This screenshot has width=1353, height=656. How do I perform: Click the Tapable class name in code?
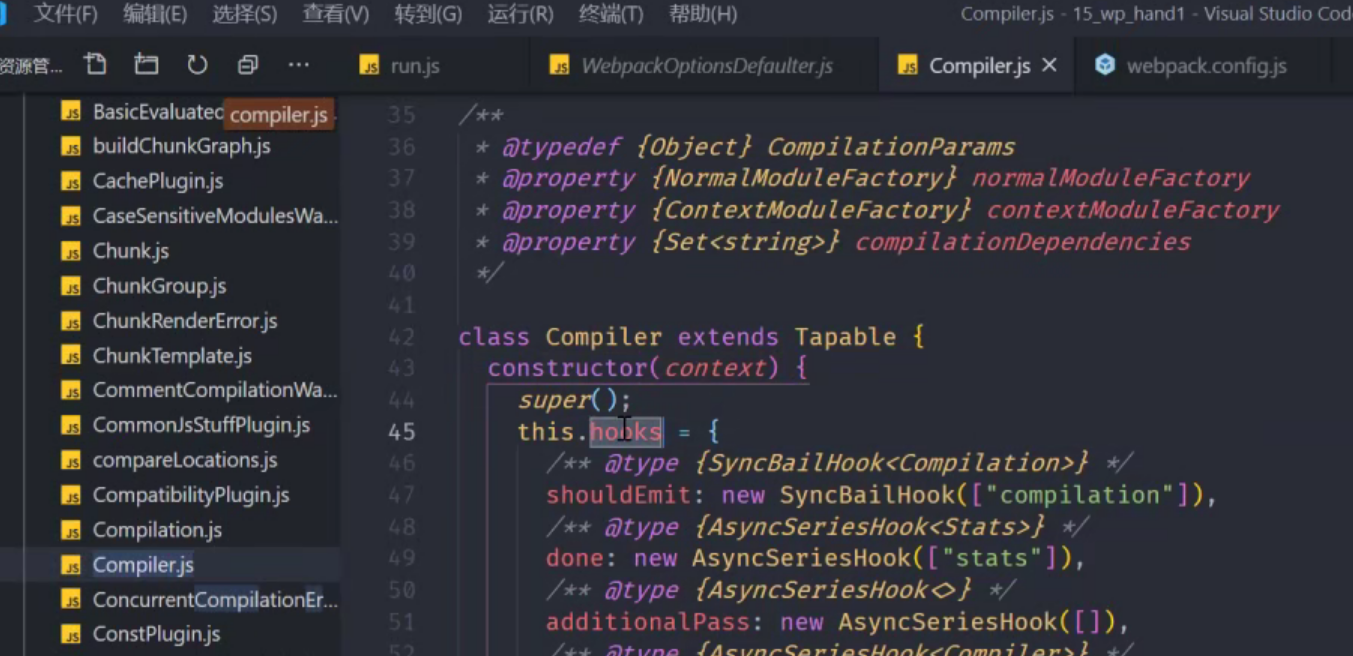pyautogui.click(x=845, y=337)
